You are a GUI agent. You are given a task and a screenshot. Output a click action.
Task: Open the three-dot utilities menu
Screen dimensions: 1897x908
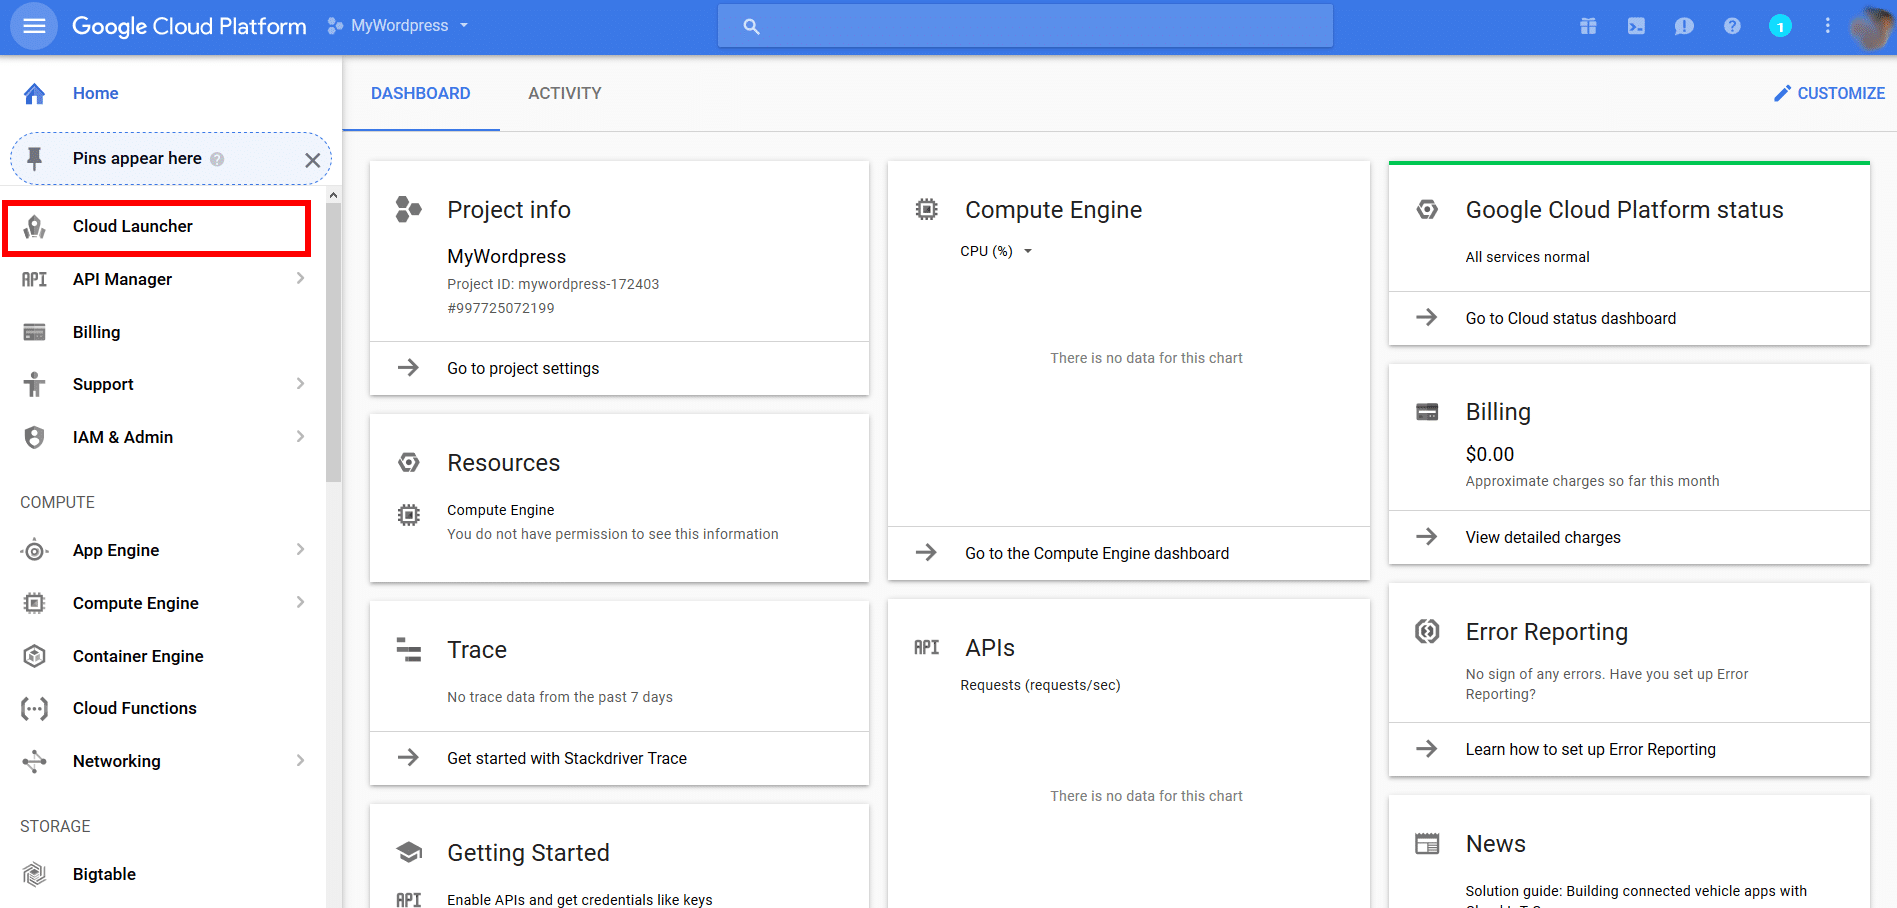pyautogui.click(x=1827, y=26)
